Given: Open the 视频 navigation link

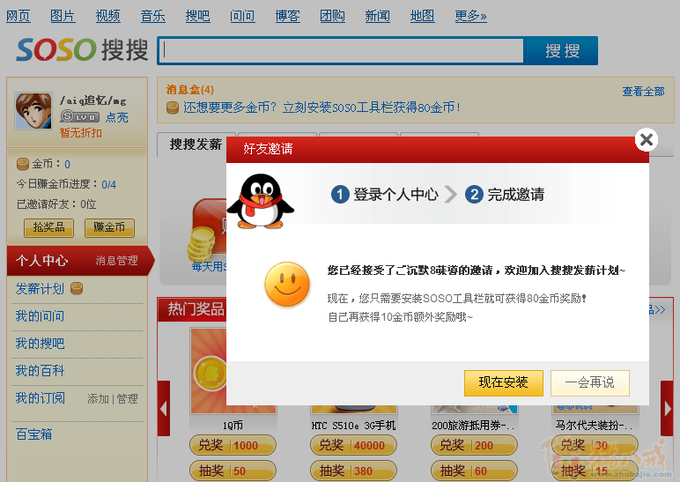Looking at the screenshot, I should pyautogui.click(x=108, y=16).
